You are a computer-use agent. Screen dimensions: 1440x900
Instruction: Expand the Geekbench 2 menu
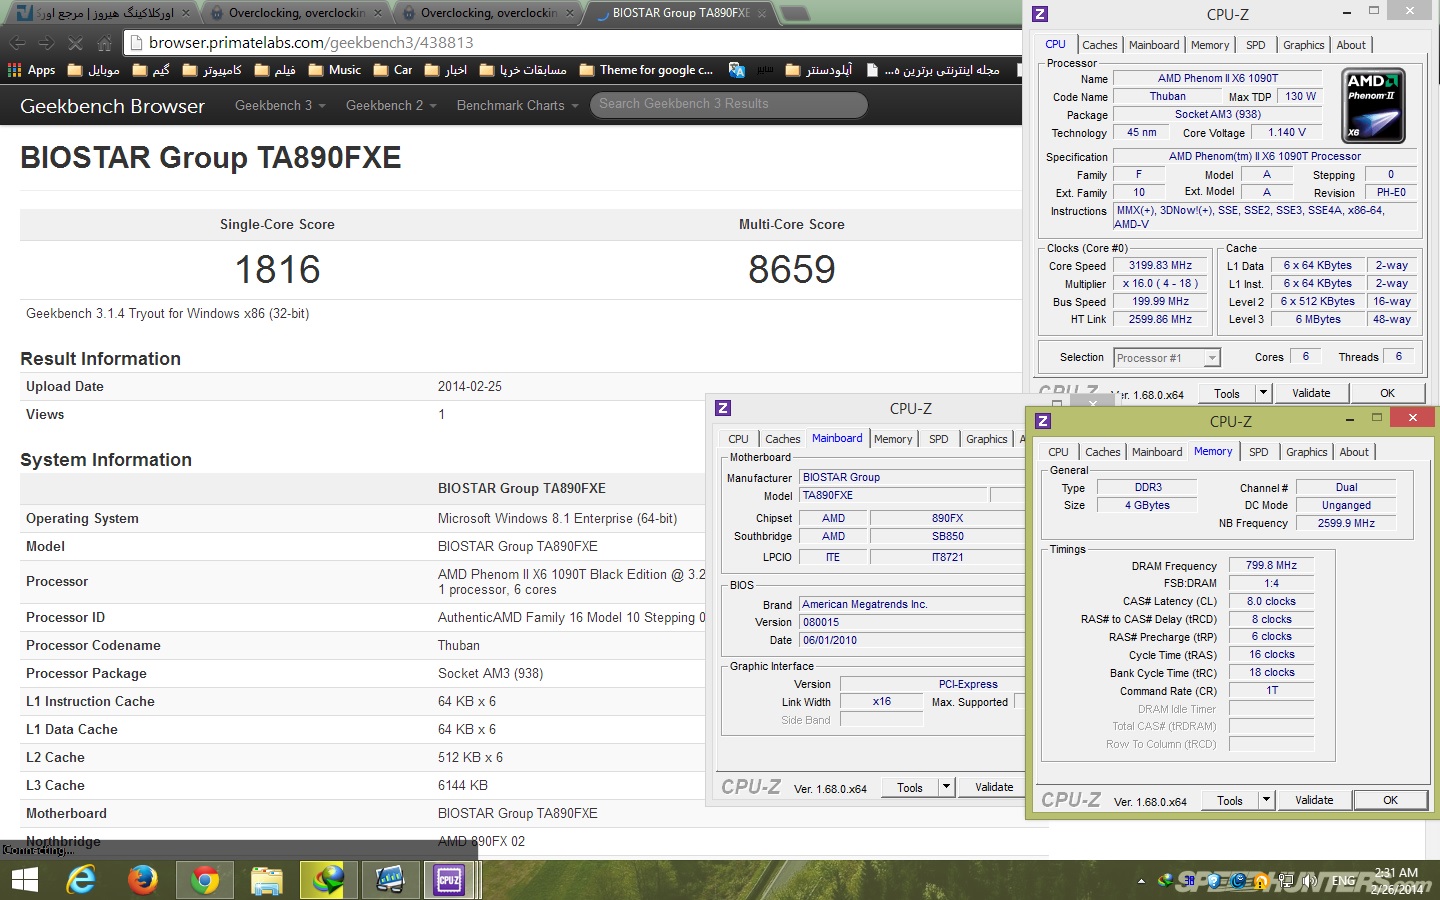click(x=391, y=105)
